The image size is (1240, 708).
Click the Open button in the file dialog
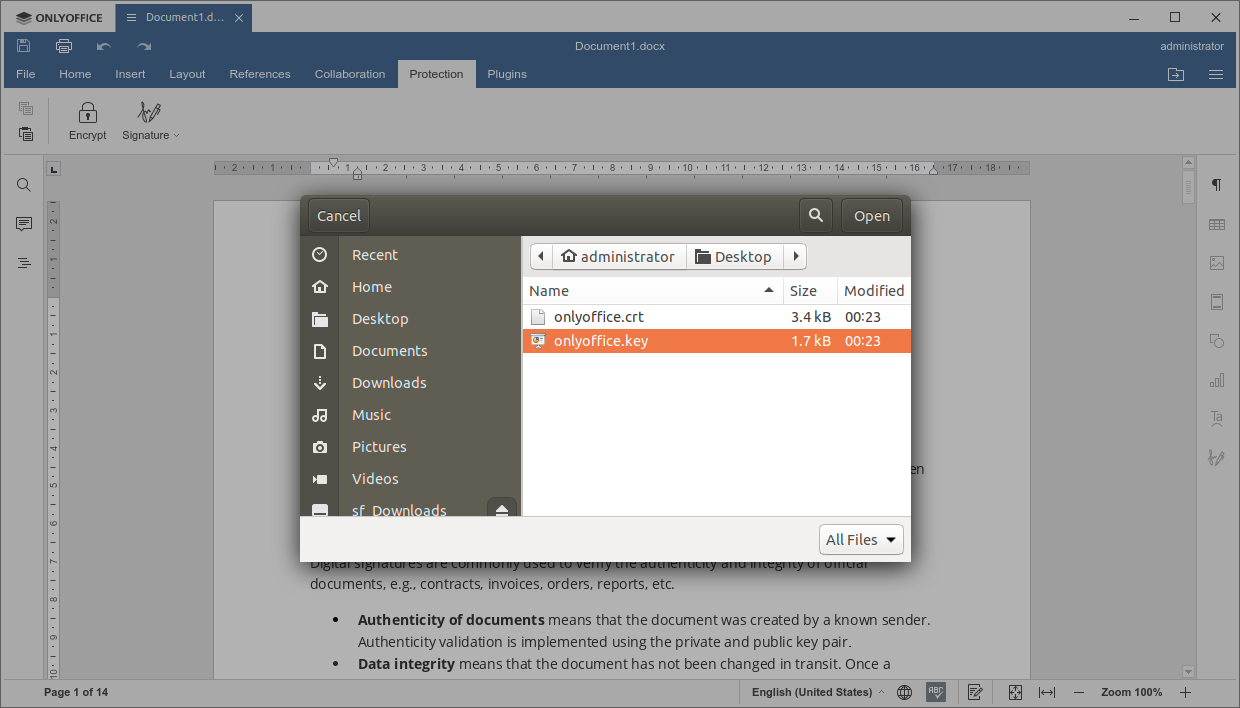[x=871, y=215]
